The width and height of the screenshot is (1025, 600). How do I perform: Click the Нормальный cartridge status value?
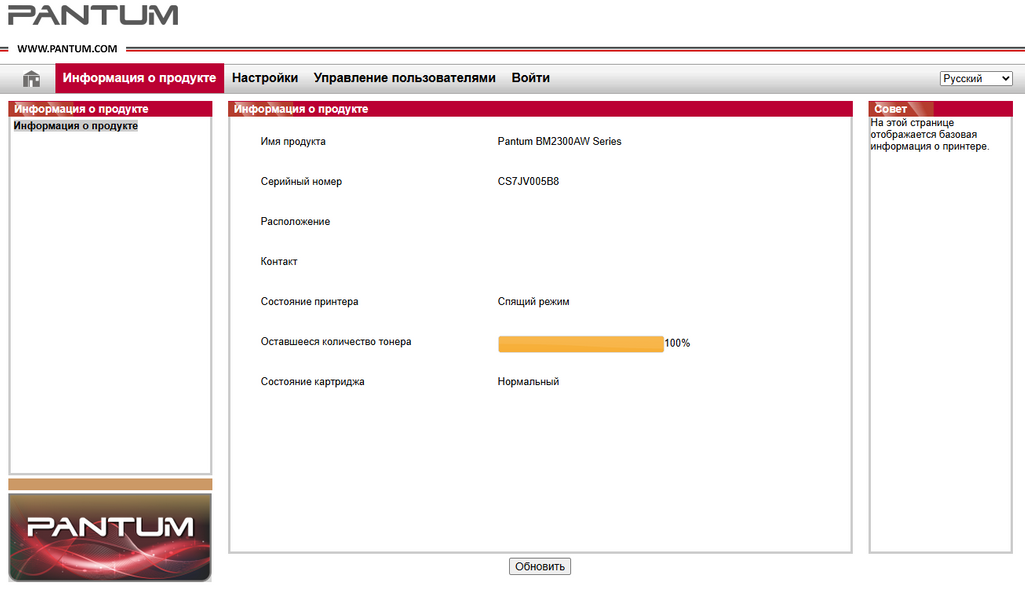[x=528, y=382]
